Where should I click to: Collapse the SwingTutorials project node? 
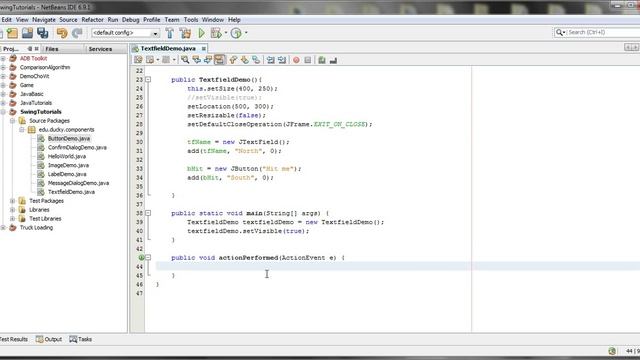(x=3, y=112)
